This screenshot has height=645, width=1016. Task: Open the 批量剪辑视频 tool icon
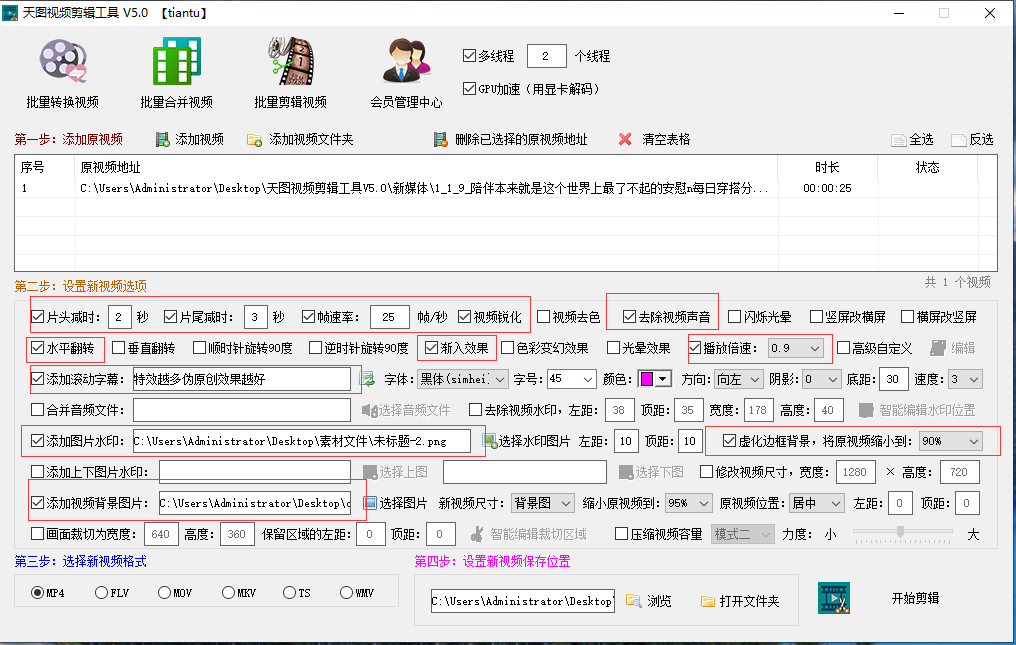(x=290, y=64)
